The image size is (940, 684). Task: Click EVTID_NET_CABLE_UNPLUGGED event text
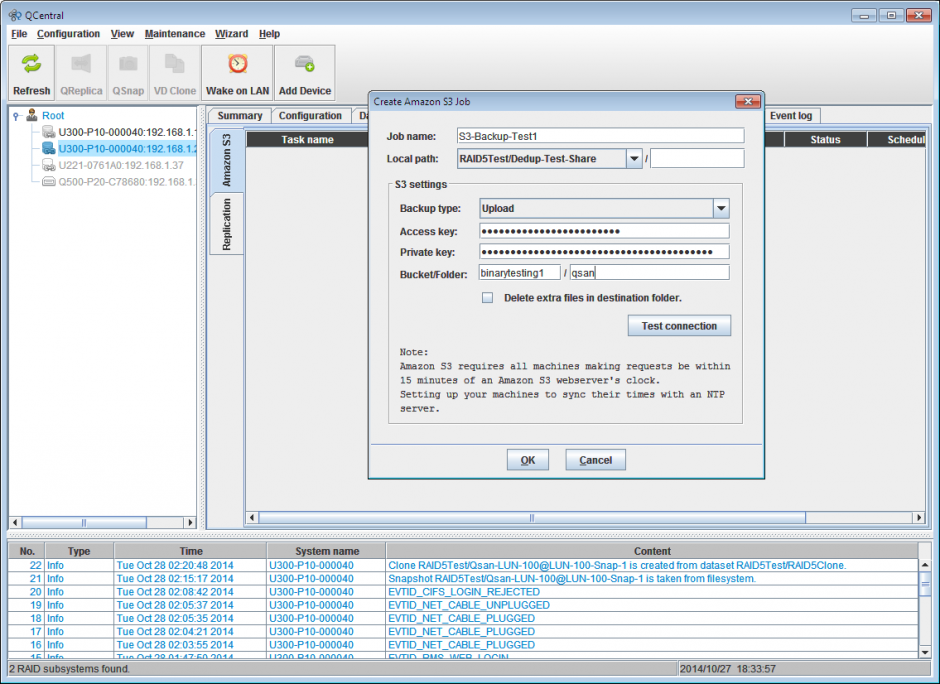[x=469, y=605]
